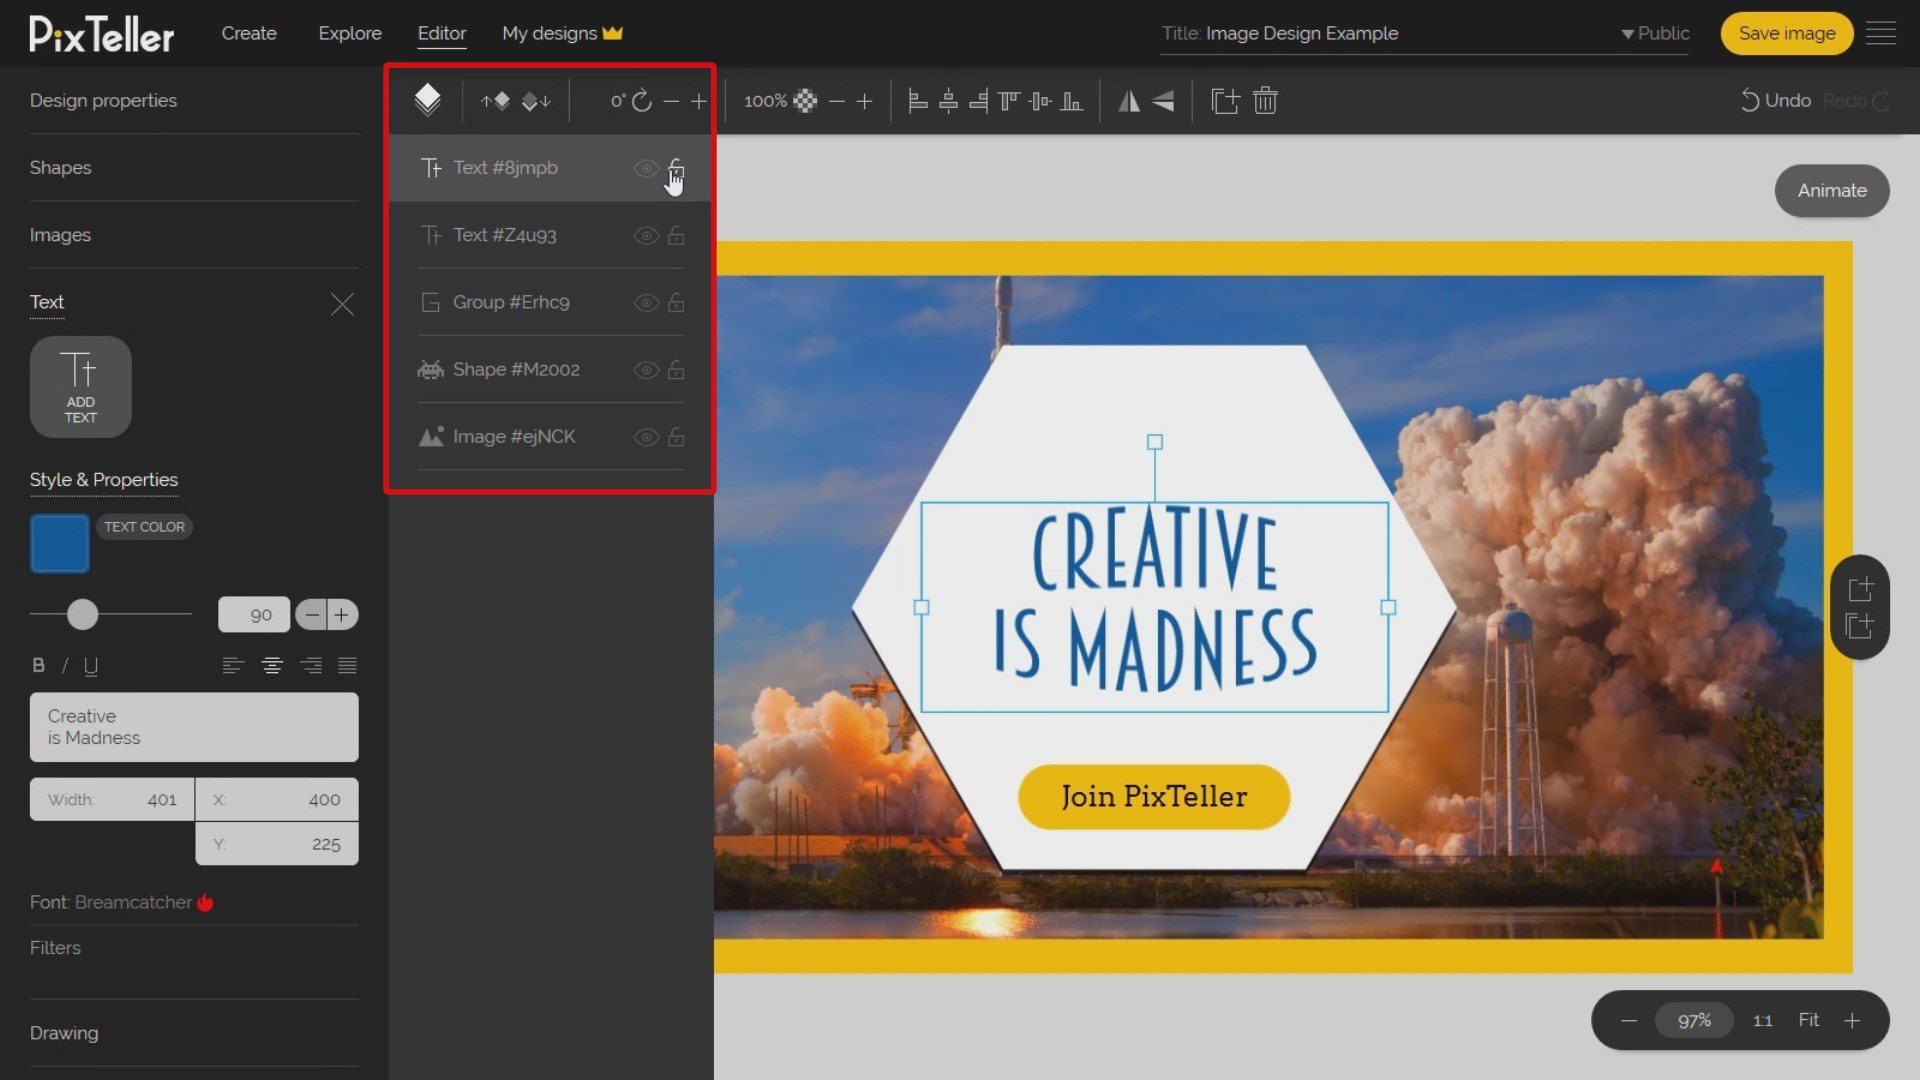This screenshot has height=1080, width=1920.
Task: Expand the Filters section
Action: tap(56, 947)
